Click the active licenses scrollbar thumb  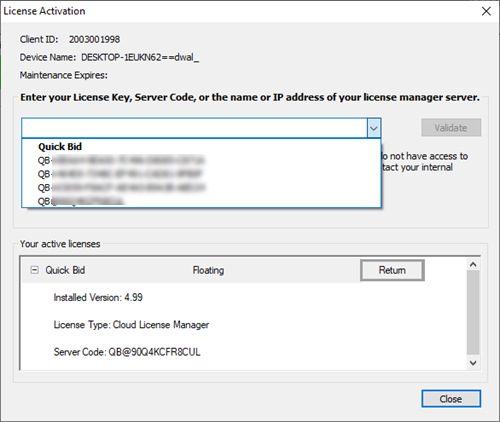click(473, 312)
